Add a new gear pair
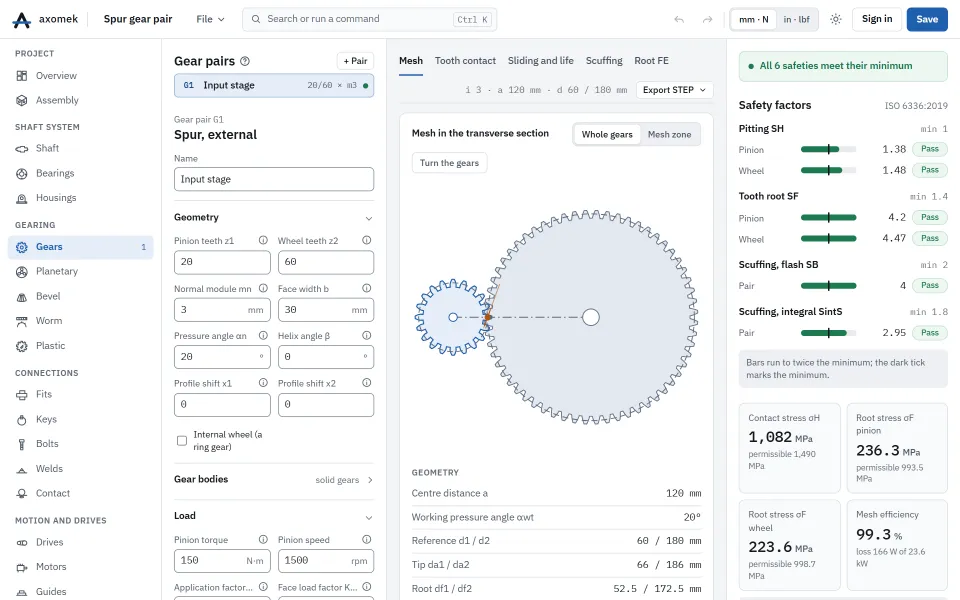 click(355, 61)
